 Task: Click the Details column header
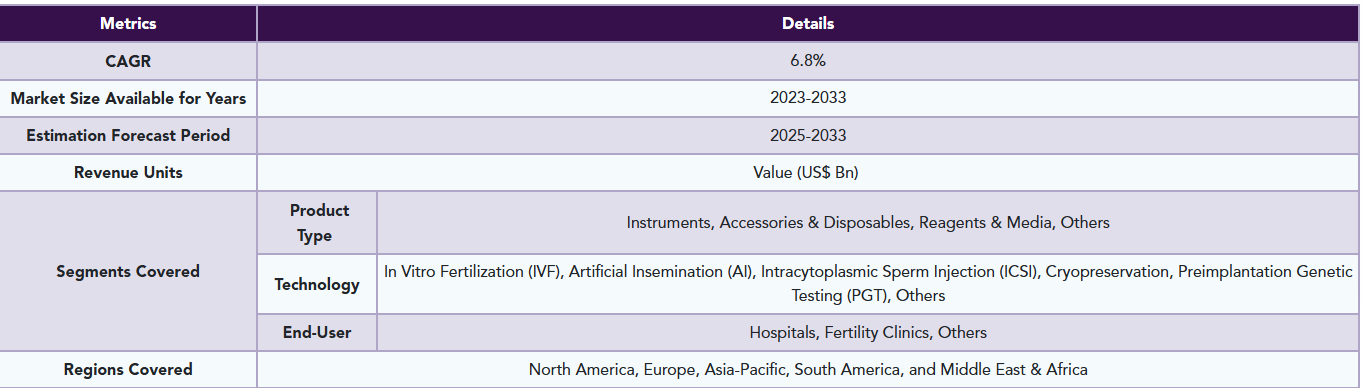(x=808, y=23)
